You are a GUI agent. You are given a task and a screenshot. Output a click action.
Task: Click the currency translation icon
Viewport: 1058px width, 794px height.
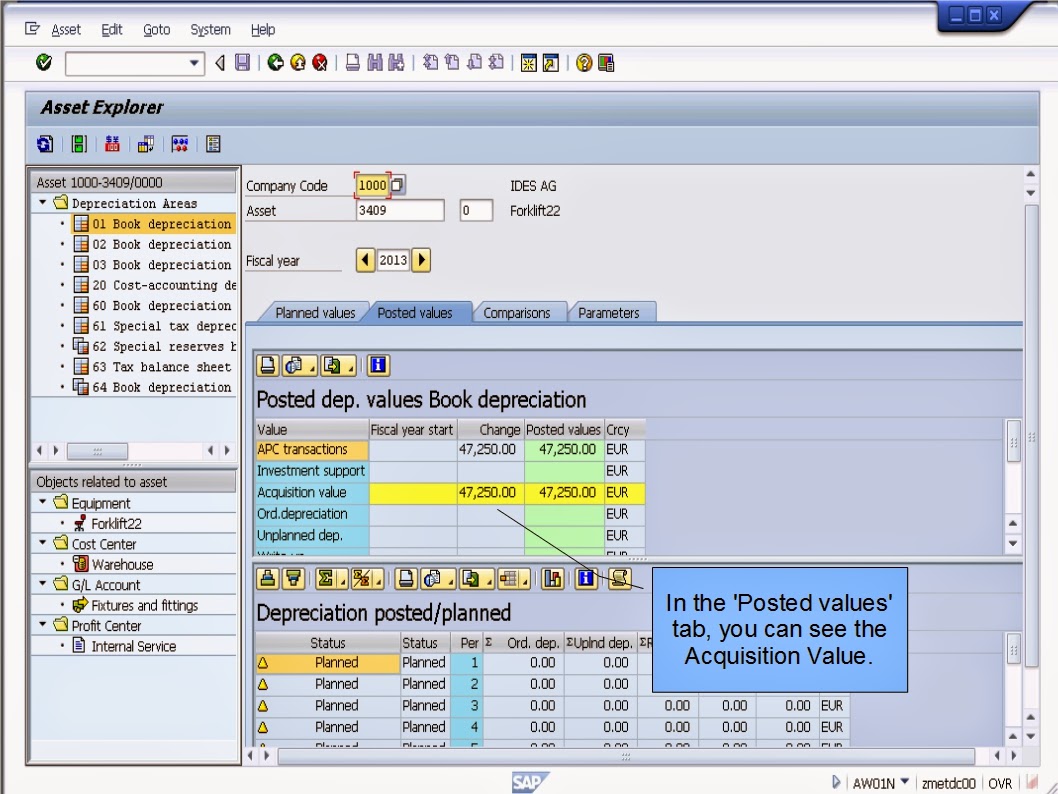click(112, 143)
